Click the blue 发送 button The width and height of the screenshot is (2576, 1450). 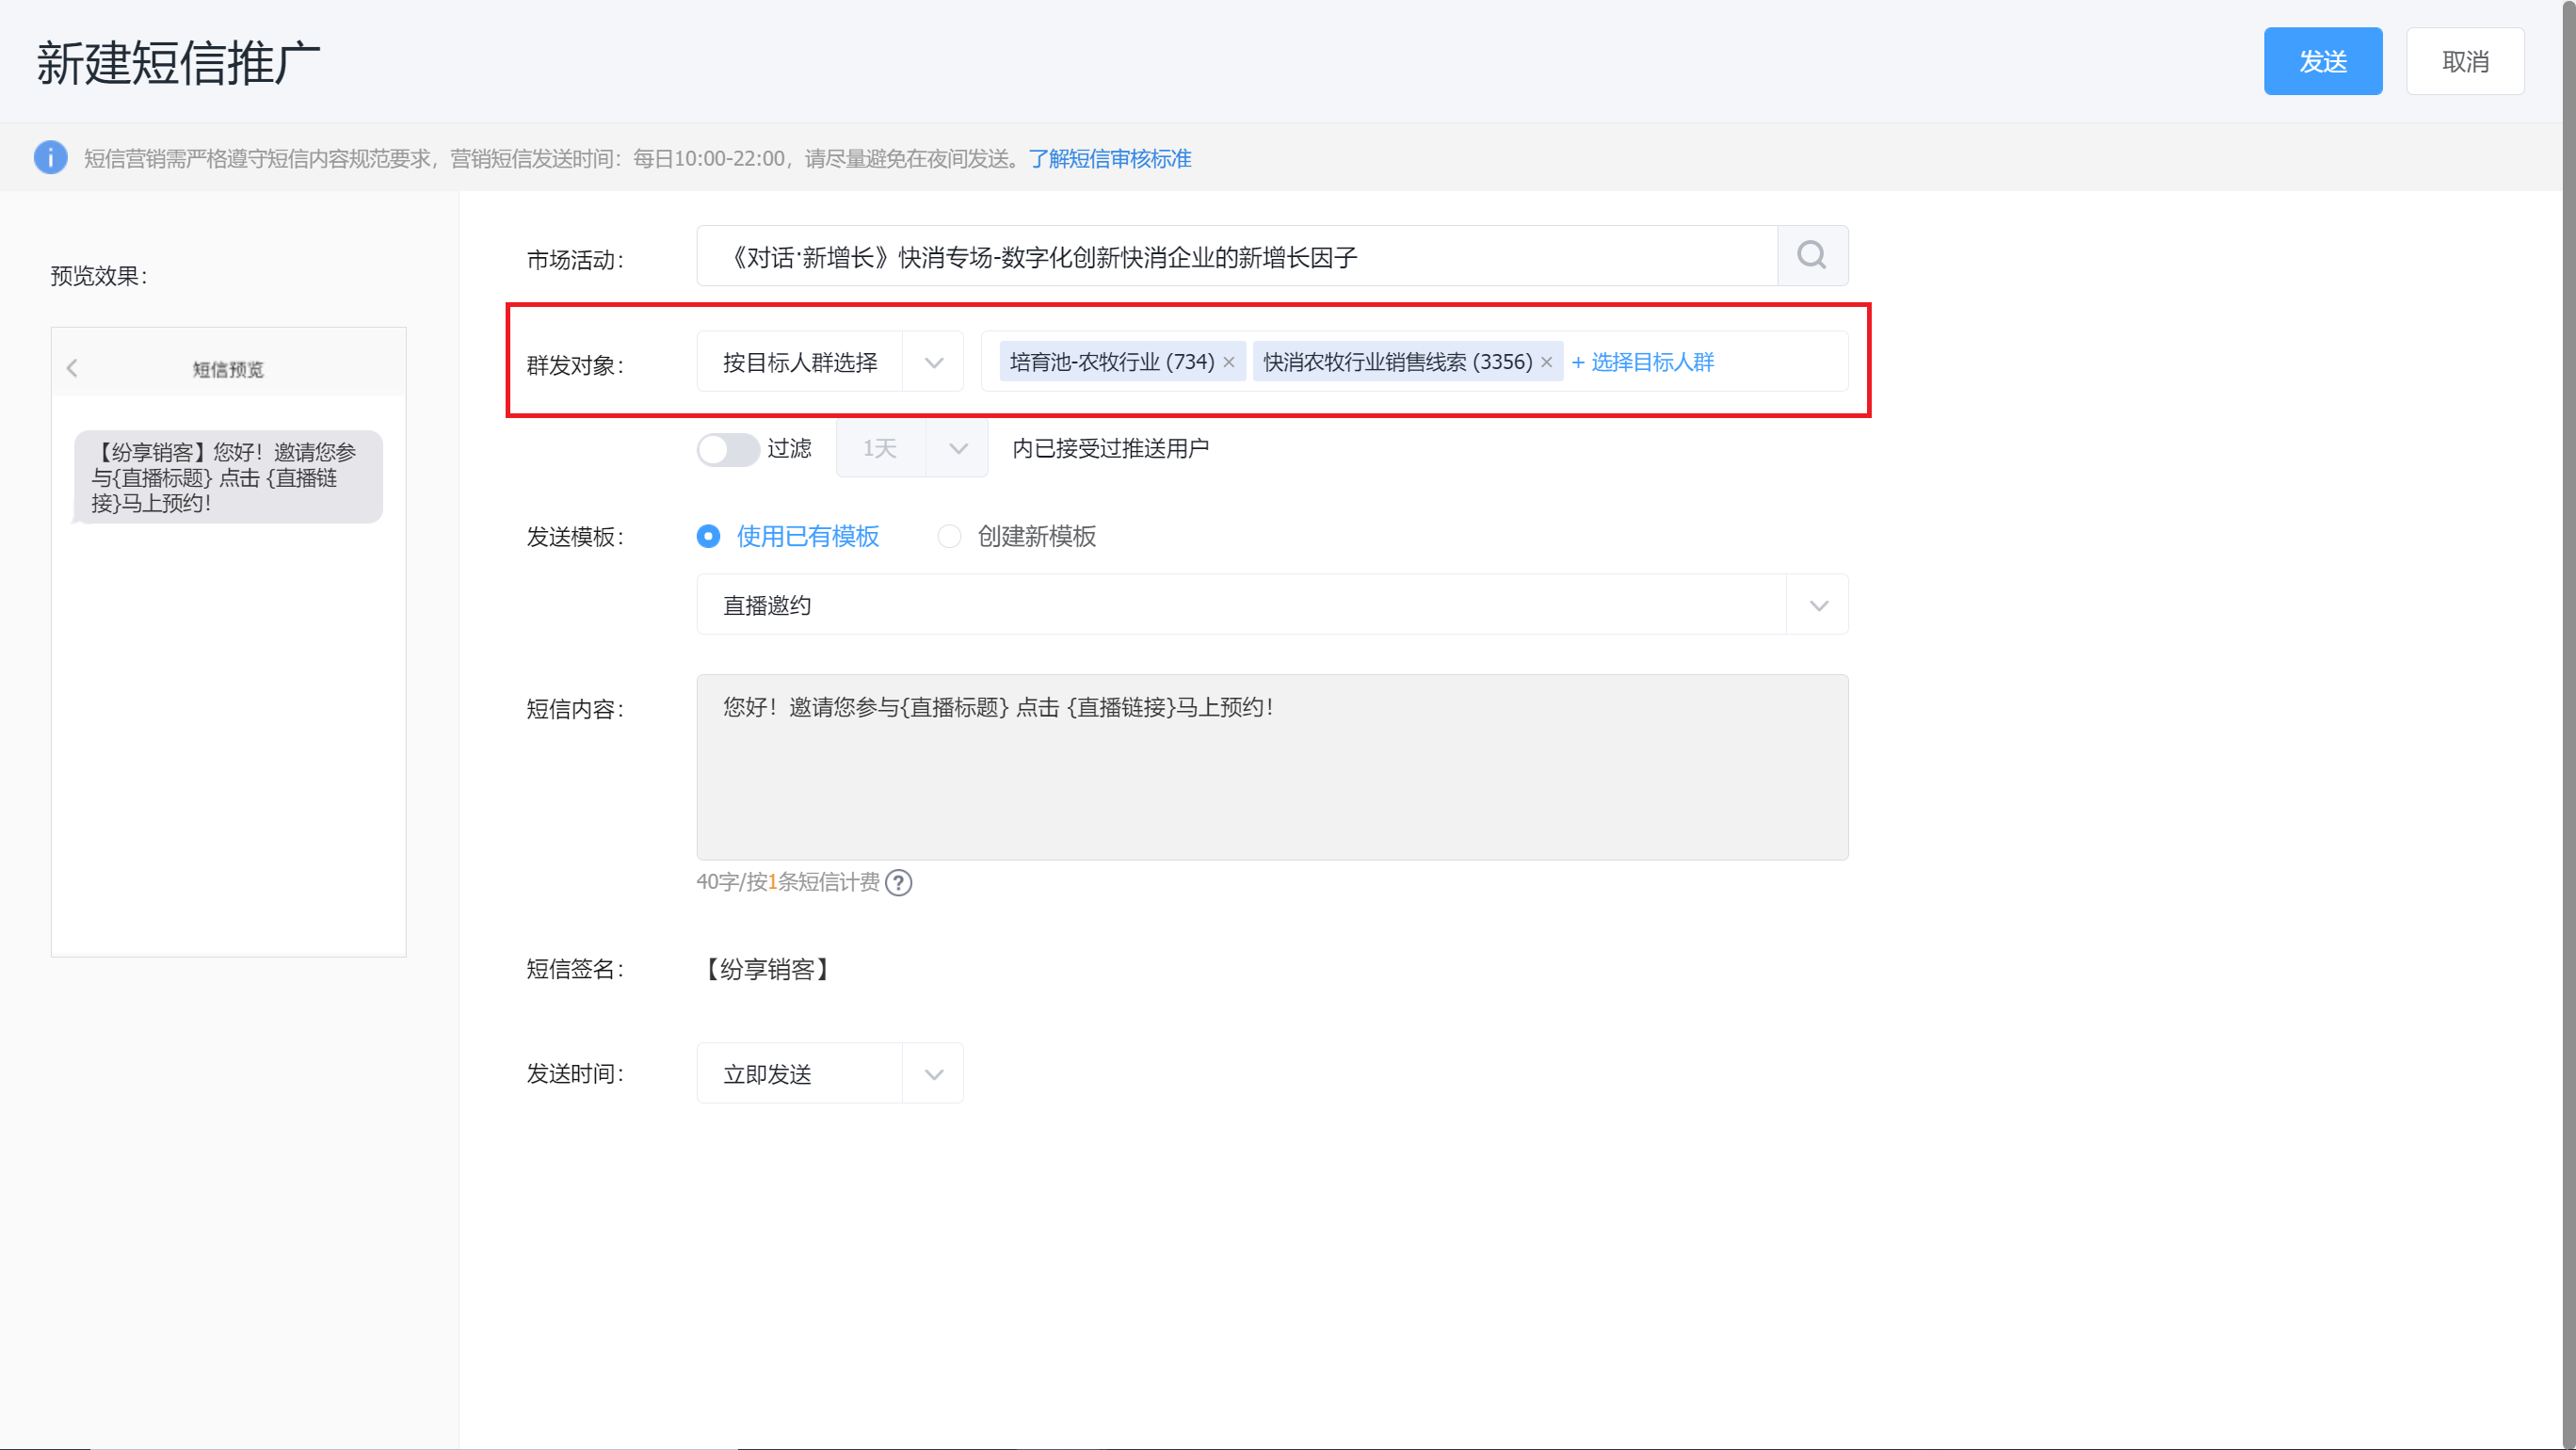[2322, 61]
